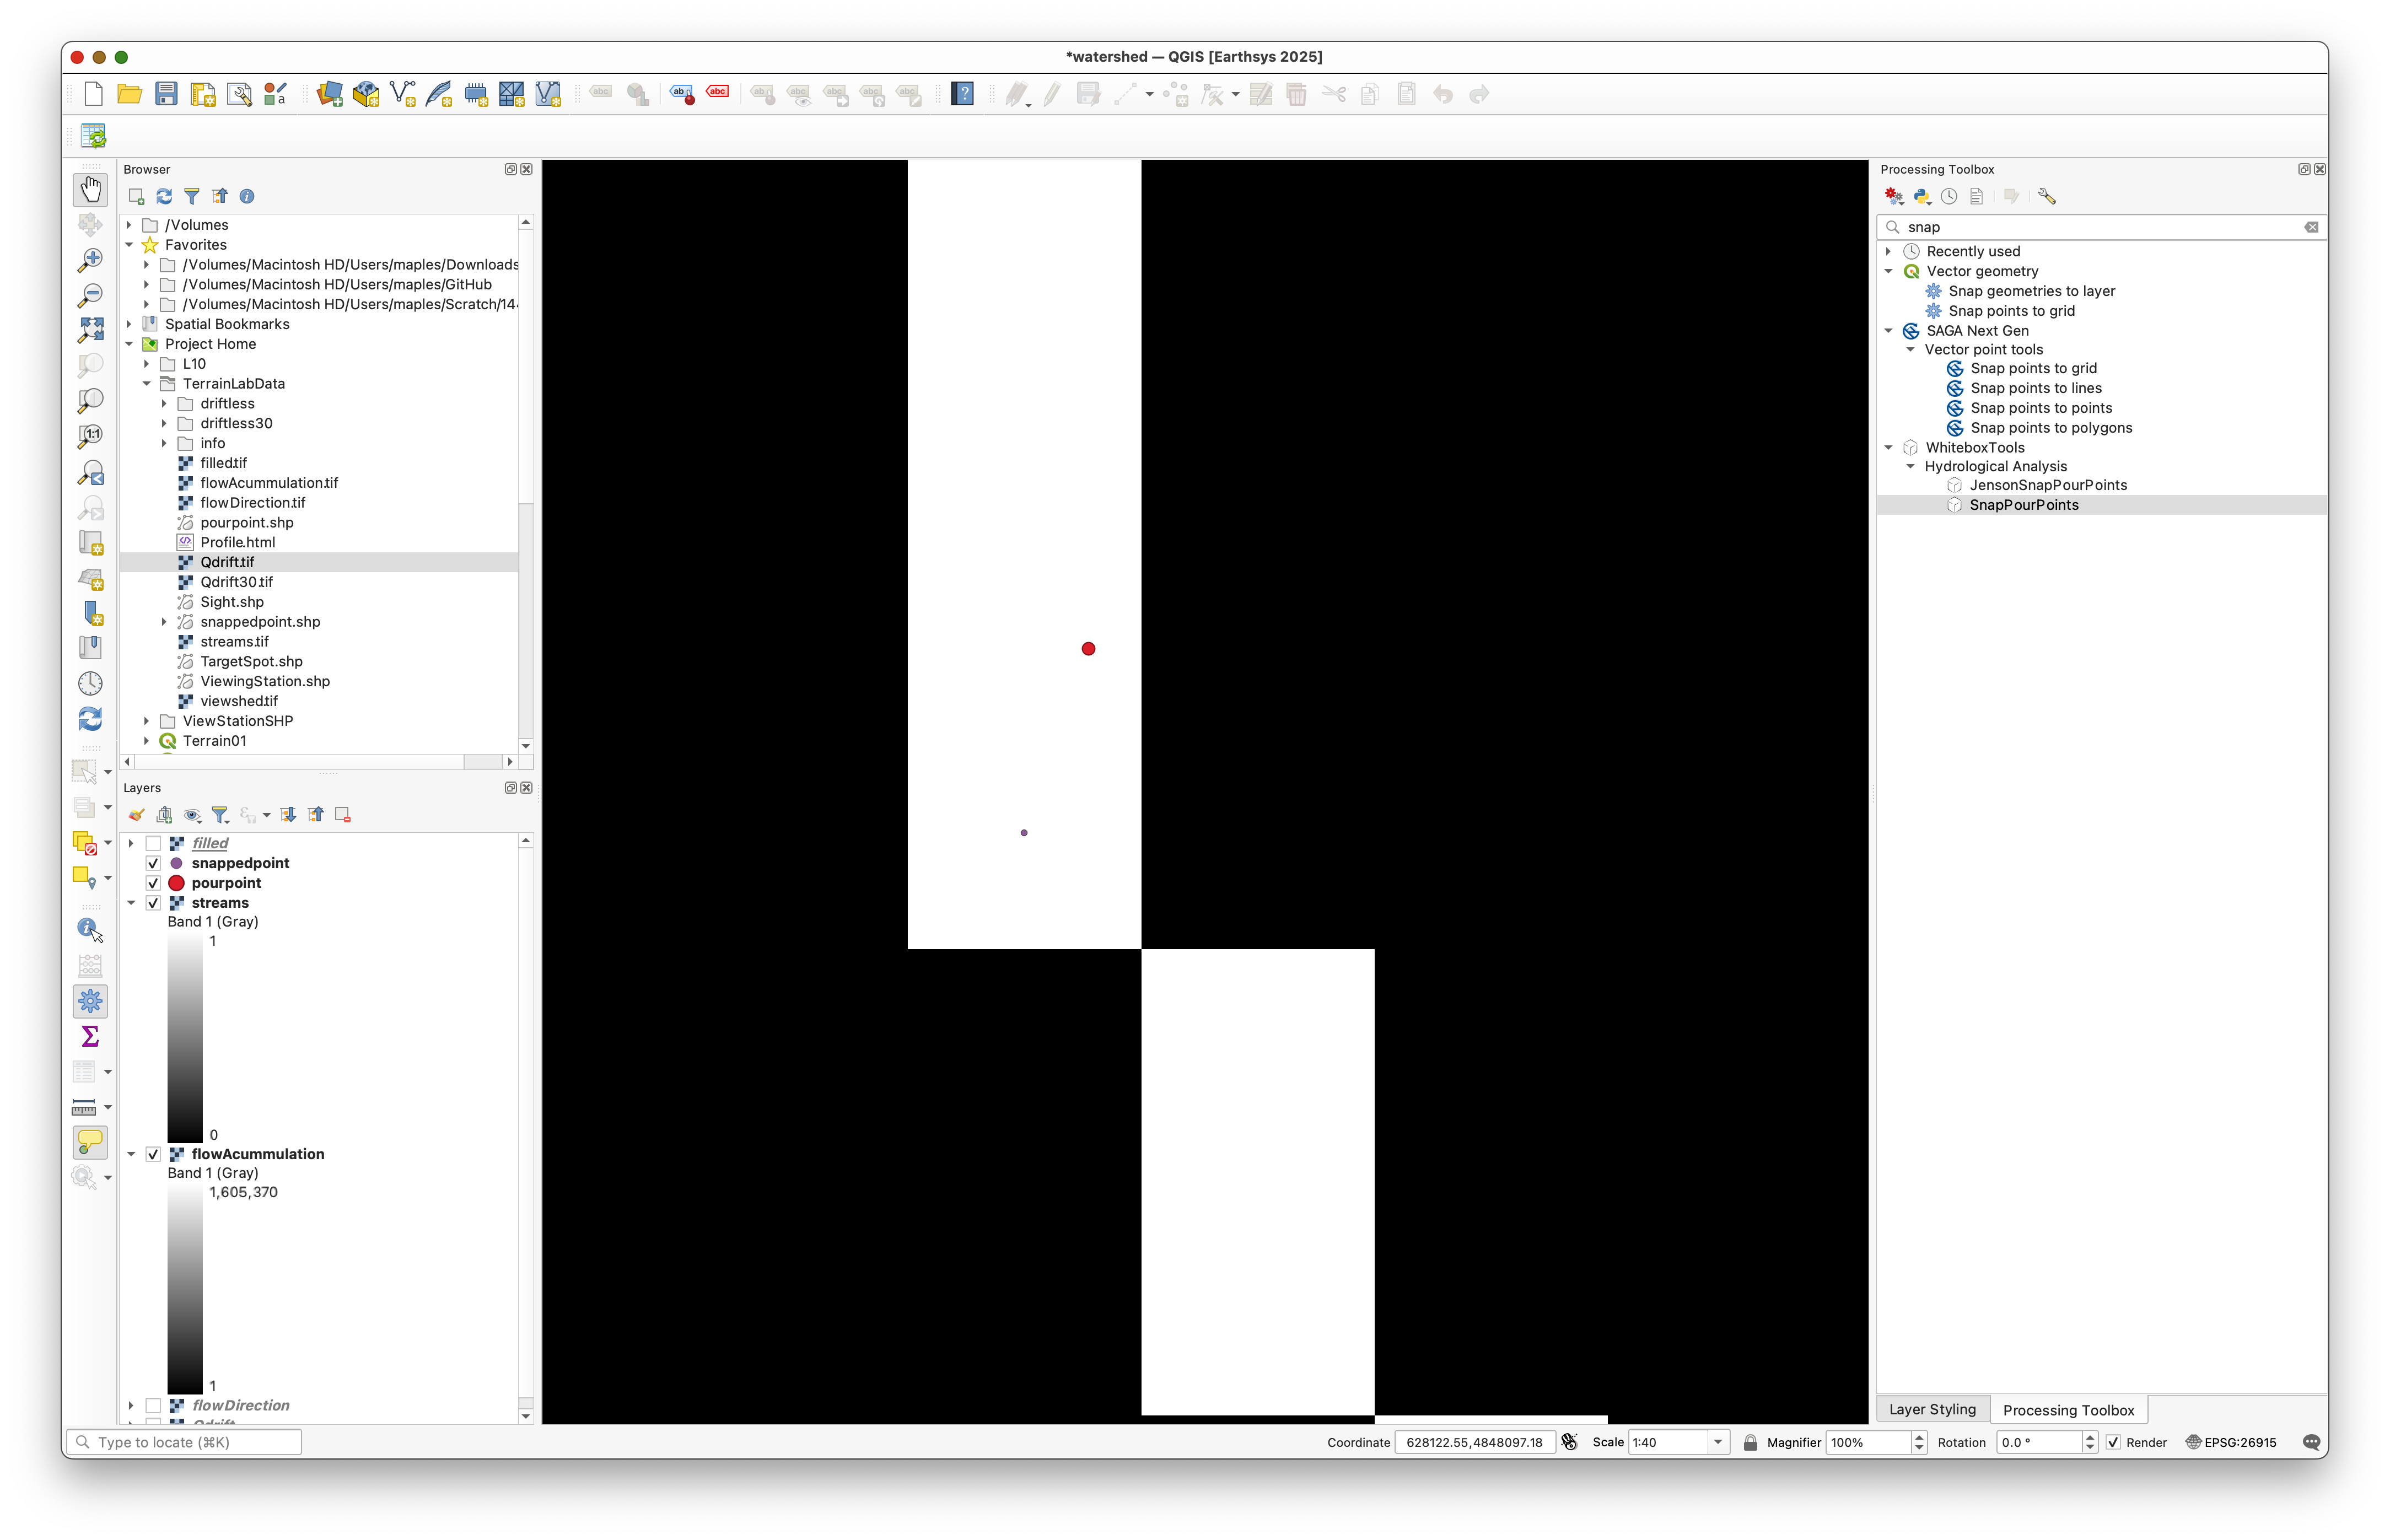Collapse the TerrainLabData folder
Screen dimensions: 2390x1540
[146, 384]
